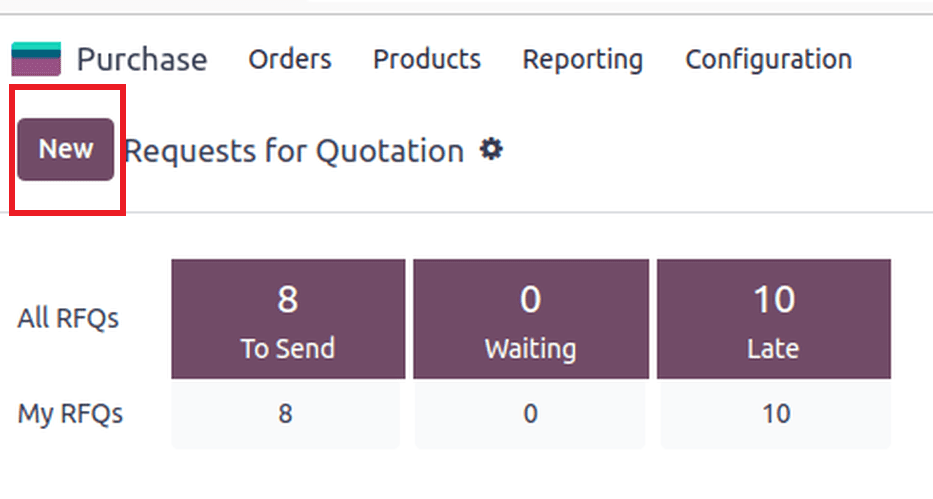Filter by 0 Waiting RFQs card
This screenshot has height=499, width=933.
(531, 319)
